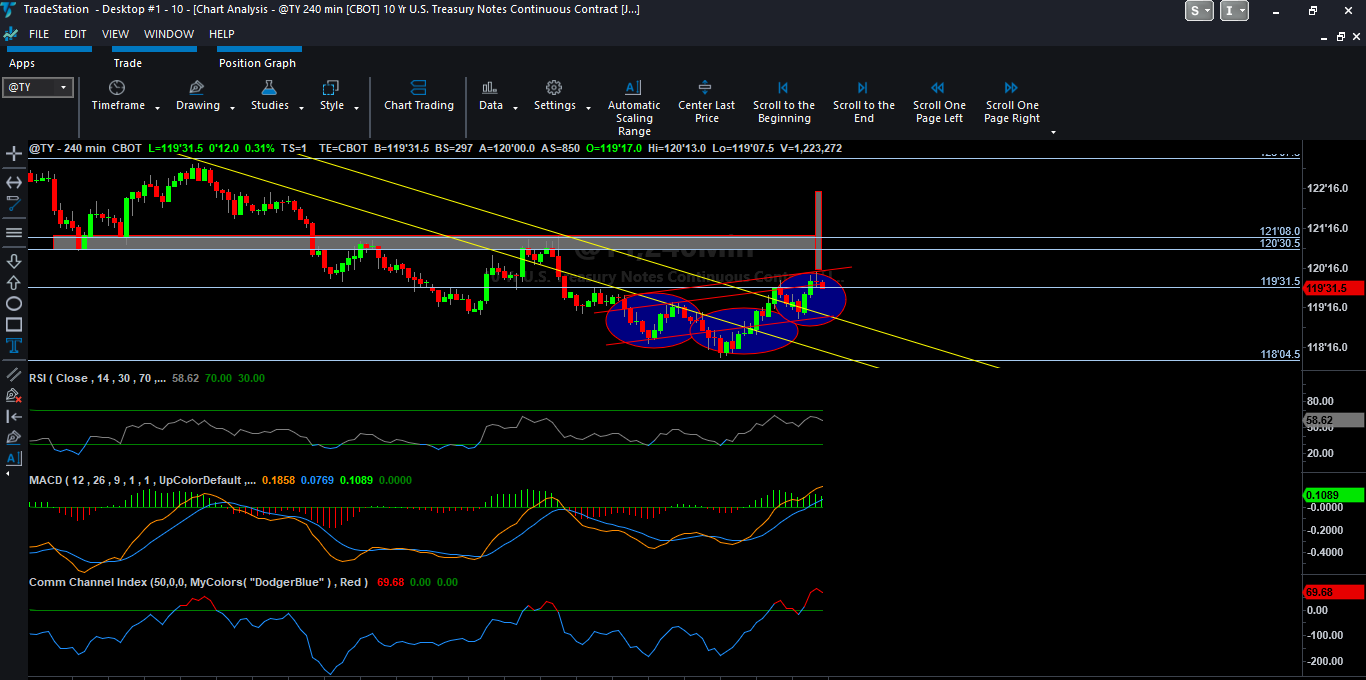Open the VIEW menu

115,34
